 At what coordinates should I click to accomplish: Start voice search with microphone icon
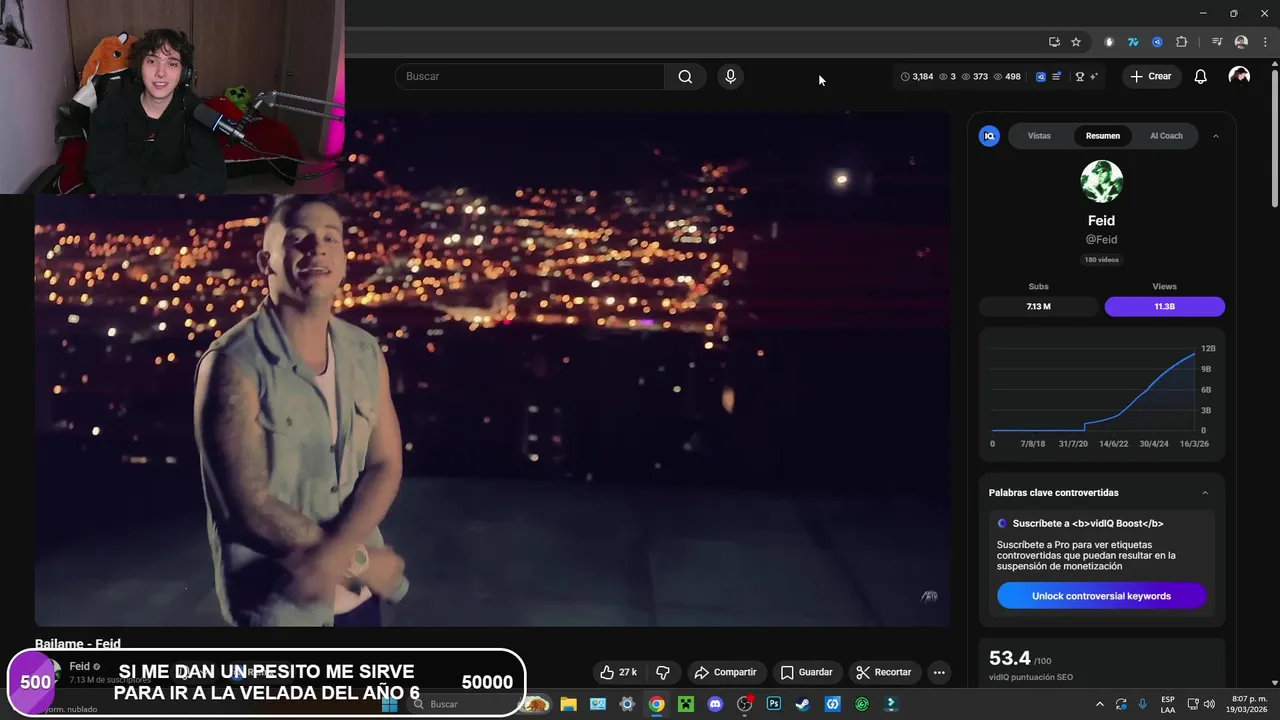[x=730, y=76]
